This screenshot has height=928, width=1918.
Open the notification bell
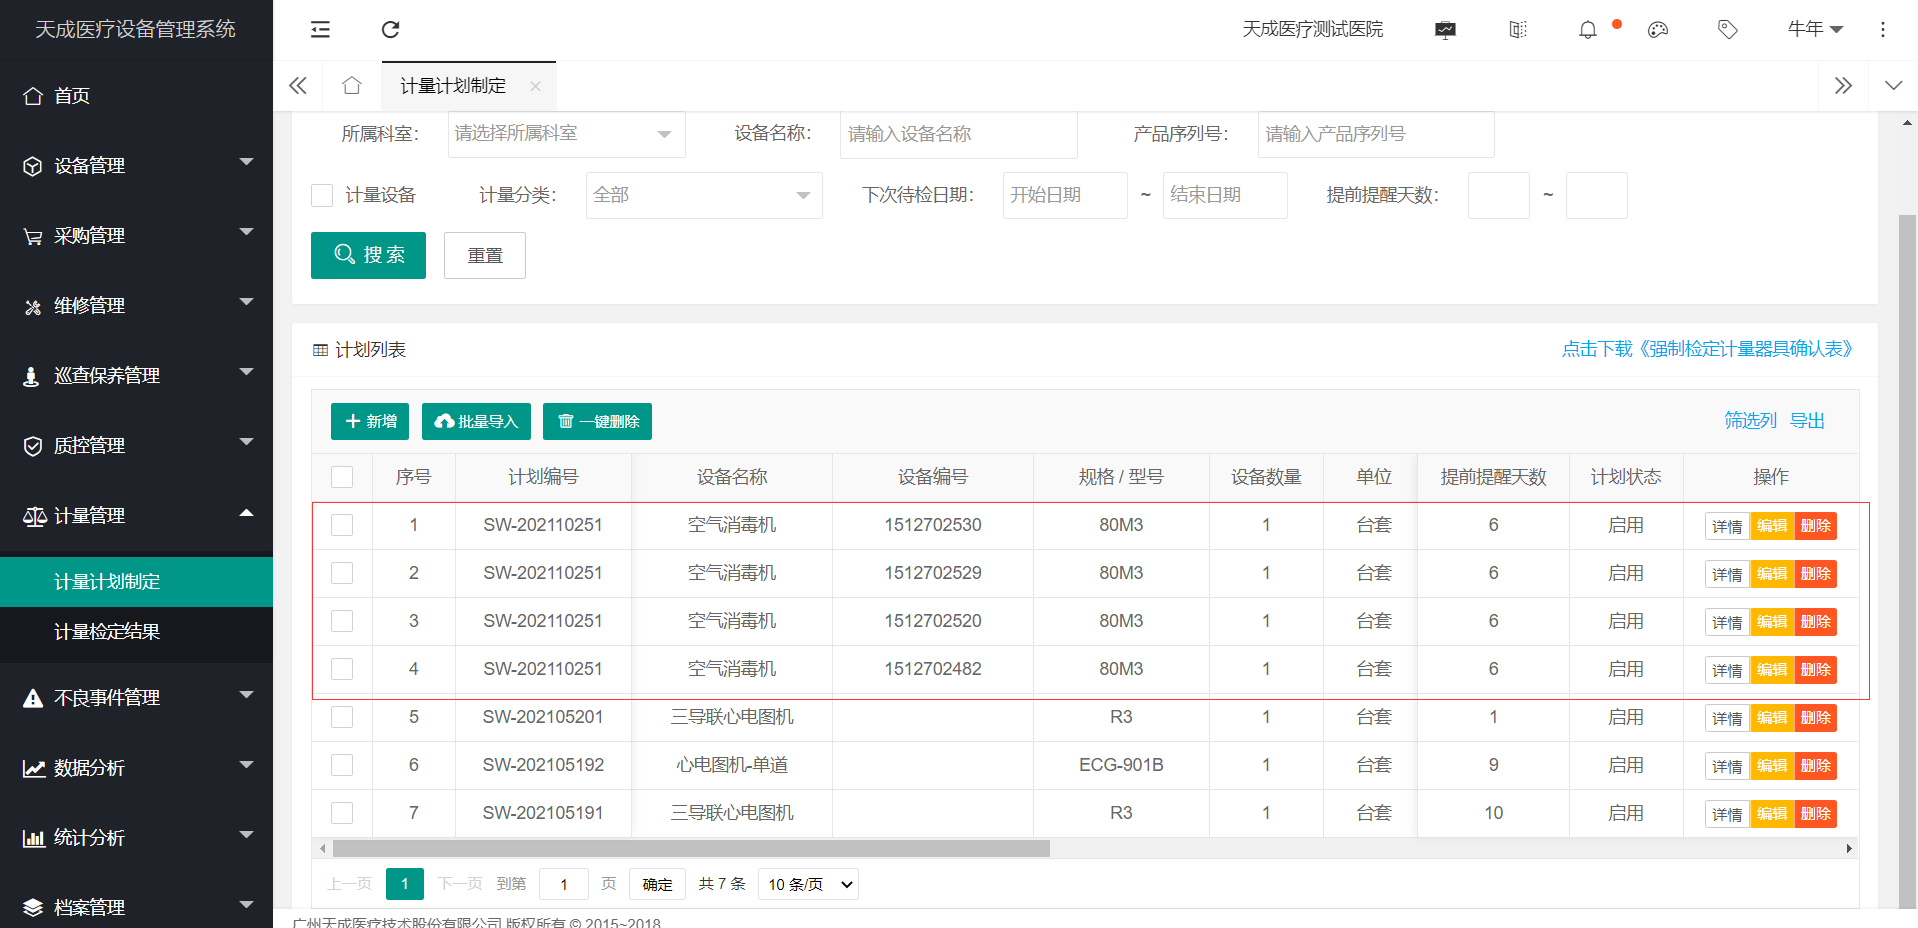(x=1588, y=30)
